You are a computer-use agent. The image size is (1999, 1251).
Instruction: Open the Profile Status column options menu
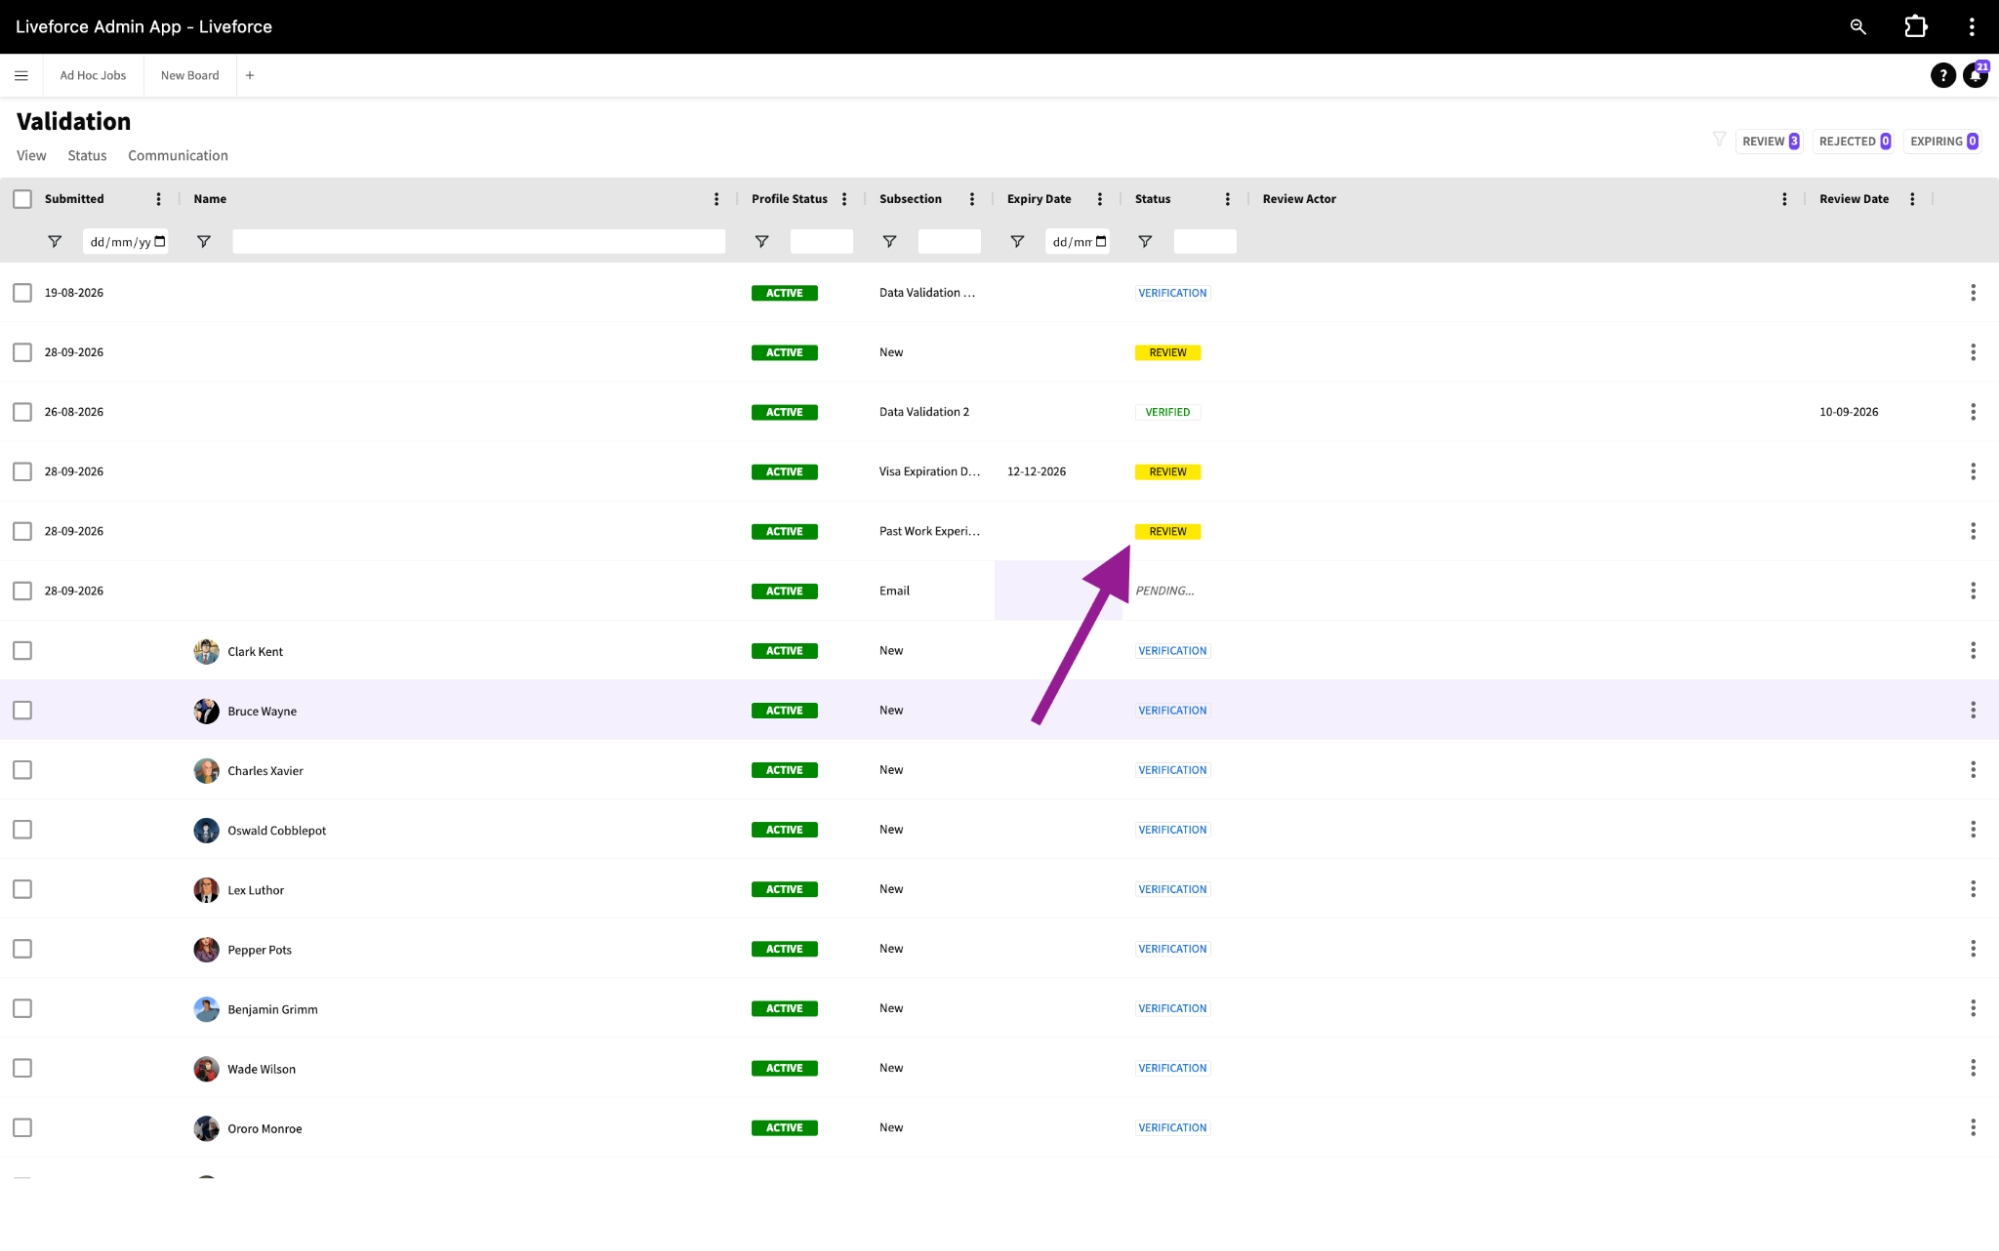point(844,199)
